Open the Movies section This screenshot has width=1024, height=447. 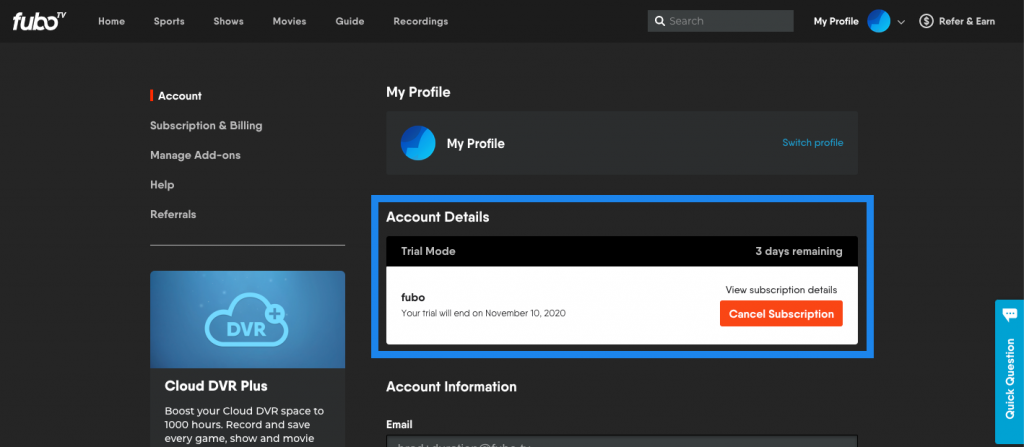click(290, 21)
